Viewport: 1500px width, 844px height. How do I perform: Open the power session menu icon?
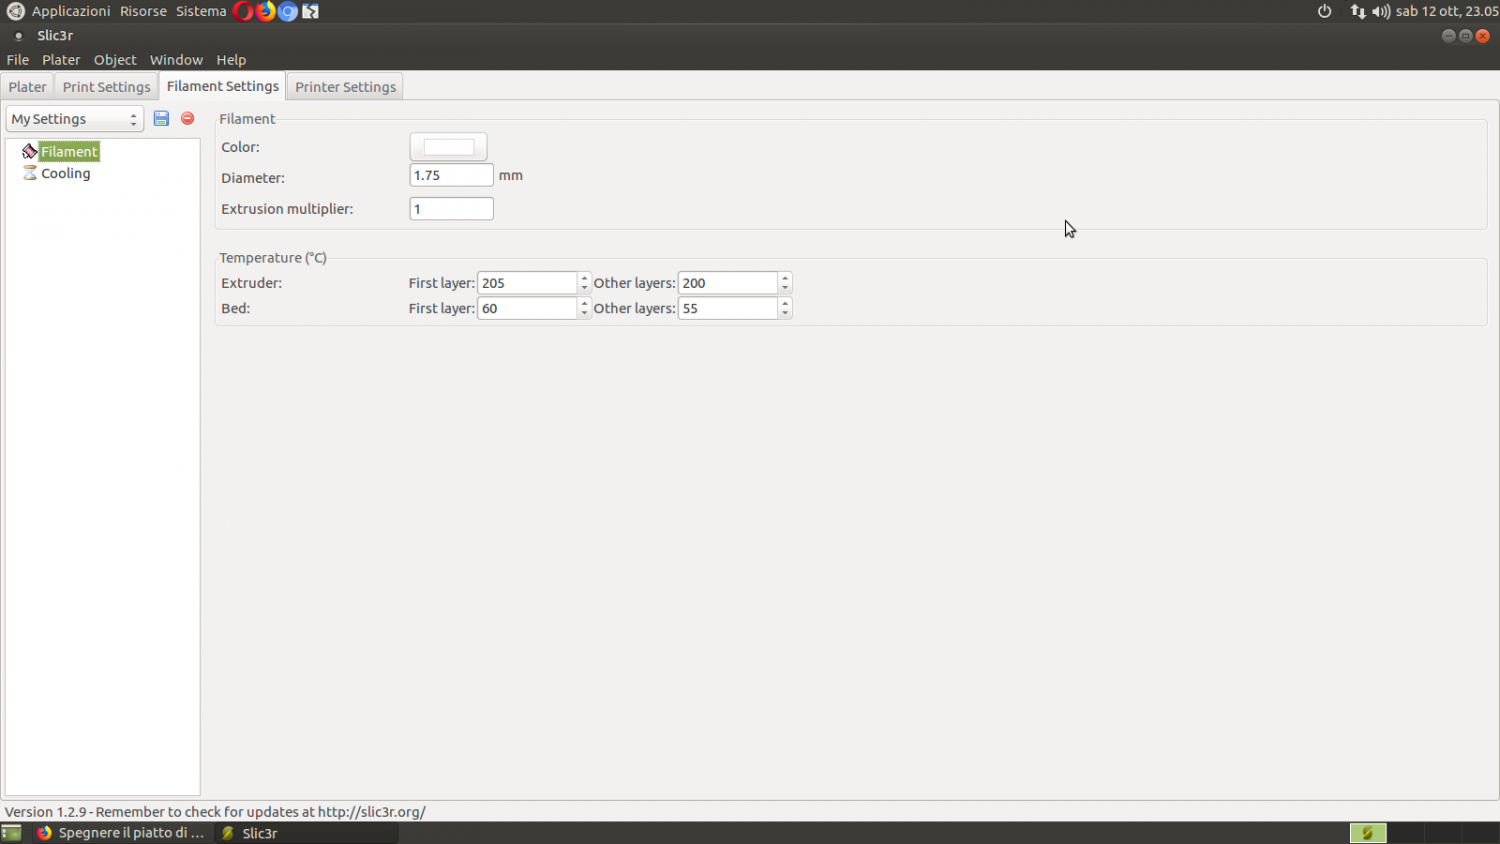[1325, 11]
